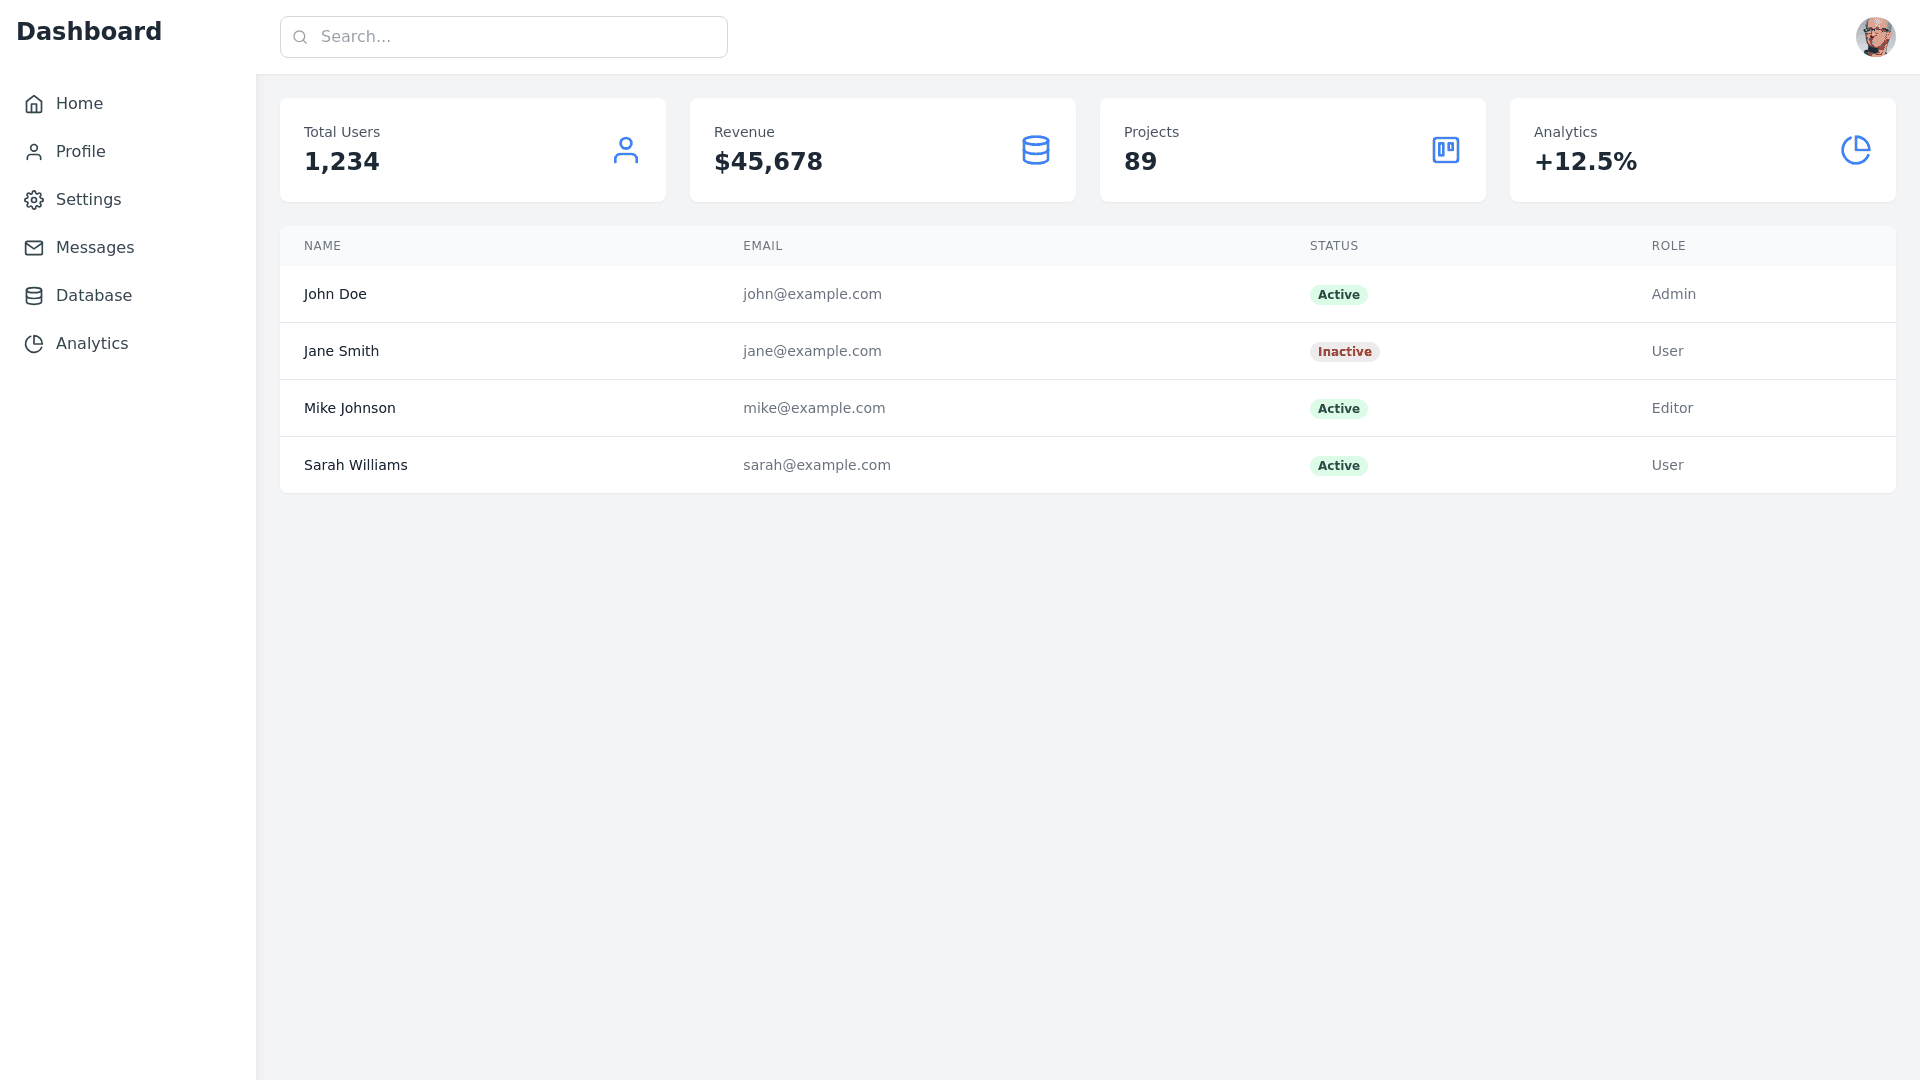This screenshot has width=1920, height=1080.
Task: Click the Active badge for John Doe
Action: 1339,294
